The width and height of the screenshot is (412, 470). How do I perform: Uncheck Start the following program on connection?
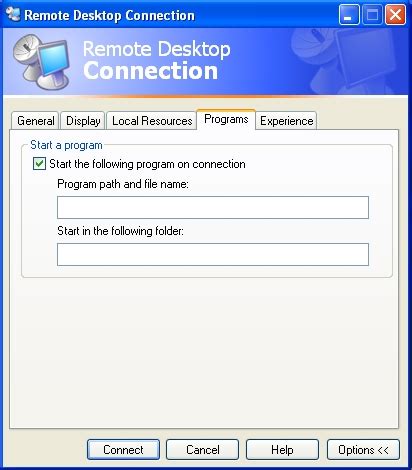coord(39,164)
